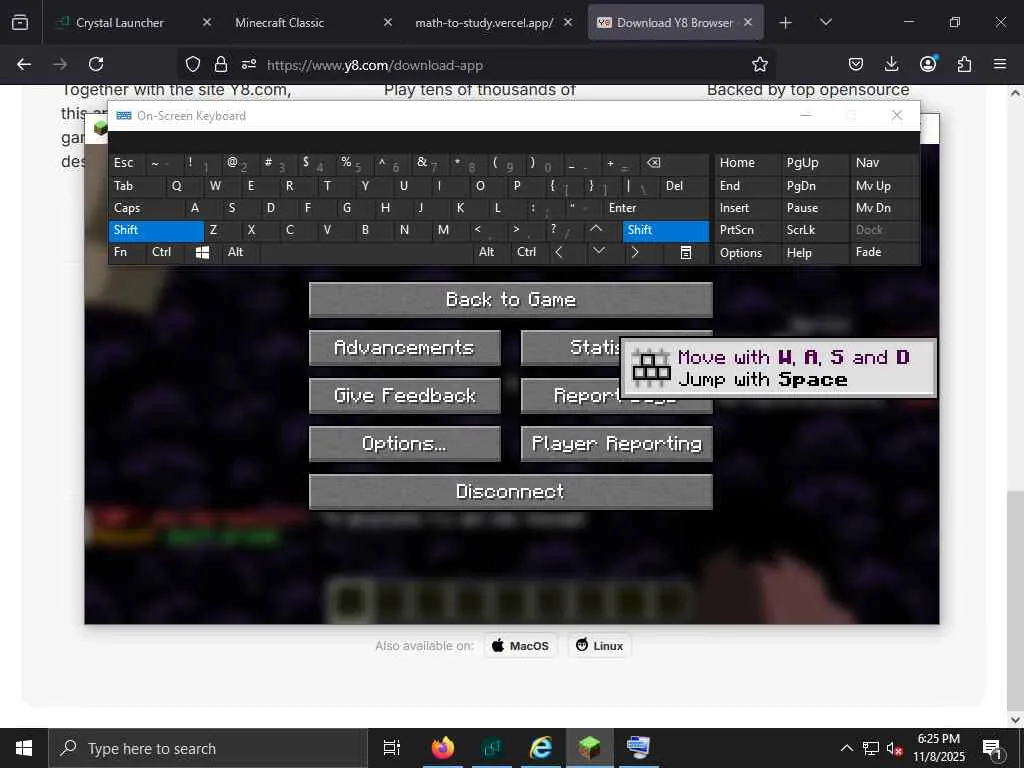Click the site padlock icon
Screen dimensions: 1024x768
point(221,64)
